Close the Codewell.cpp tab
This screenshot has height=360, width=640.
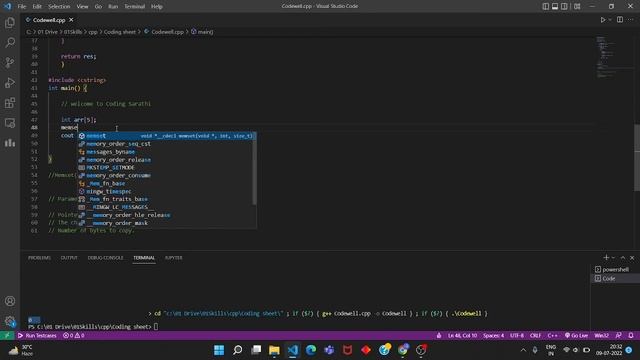point(71,20)
